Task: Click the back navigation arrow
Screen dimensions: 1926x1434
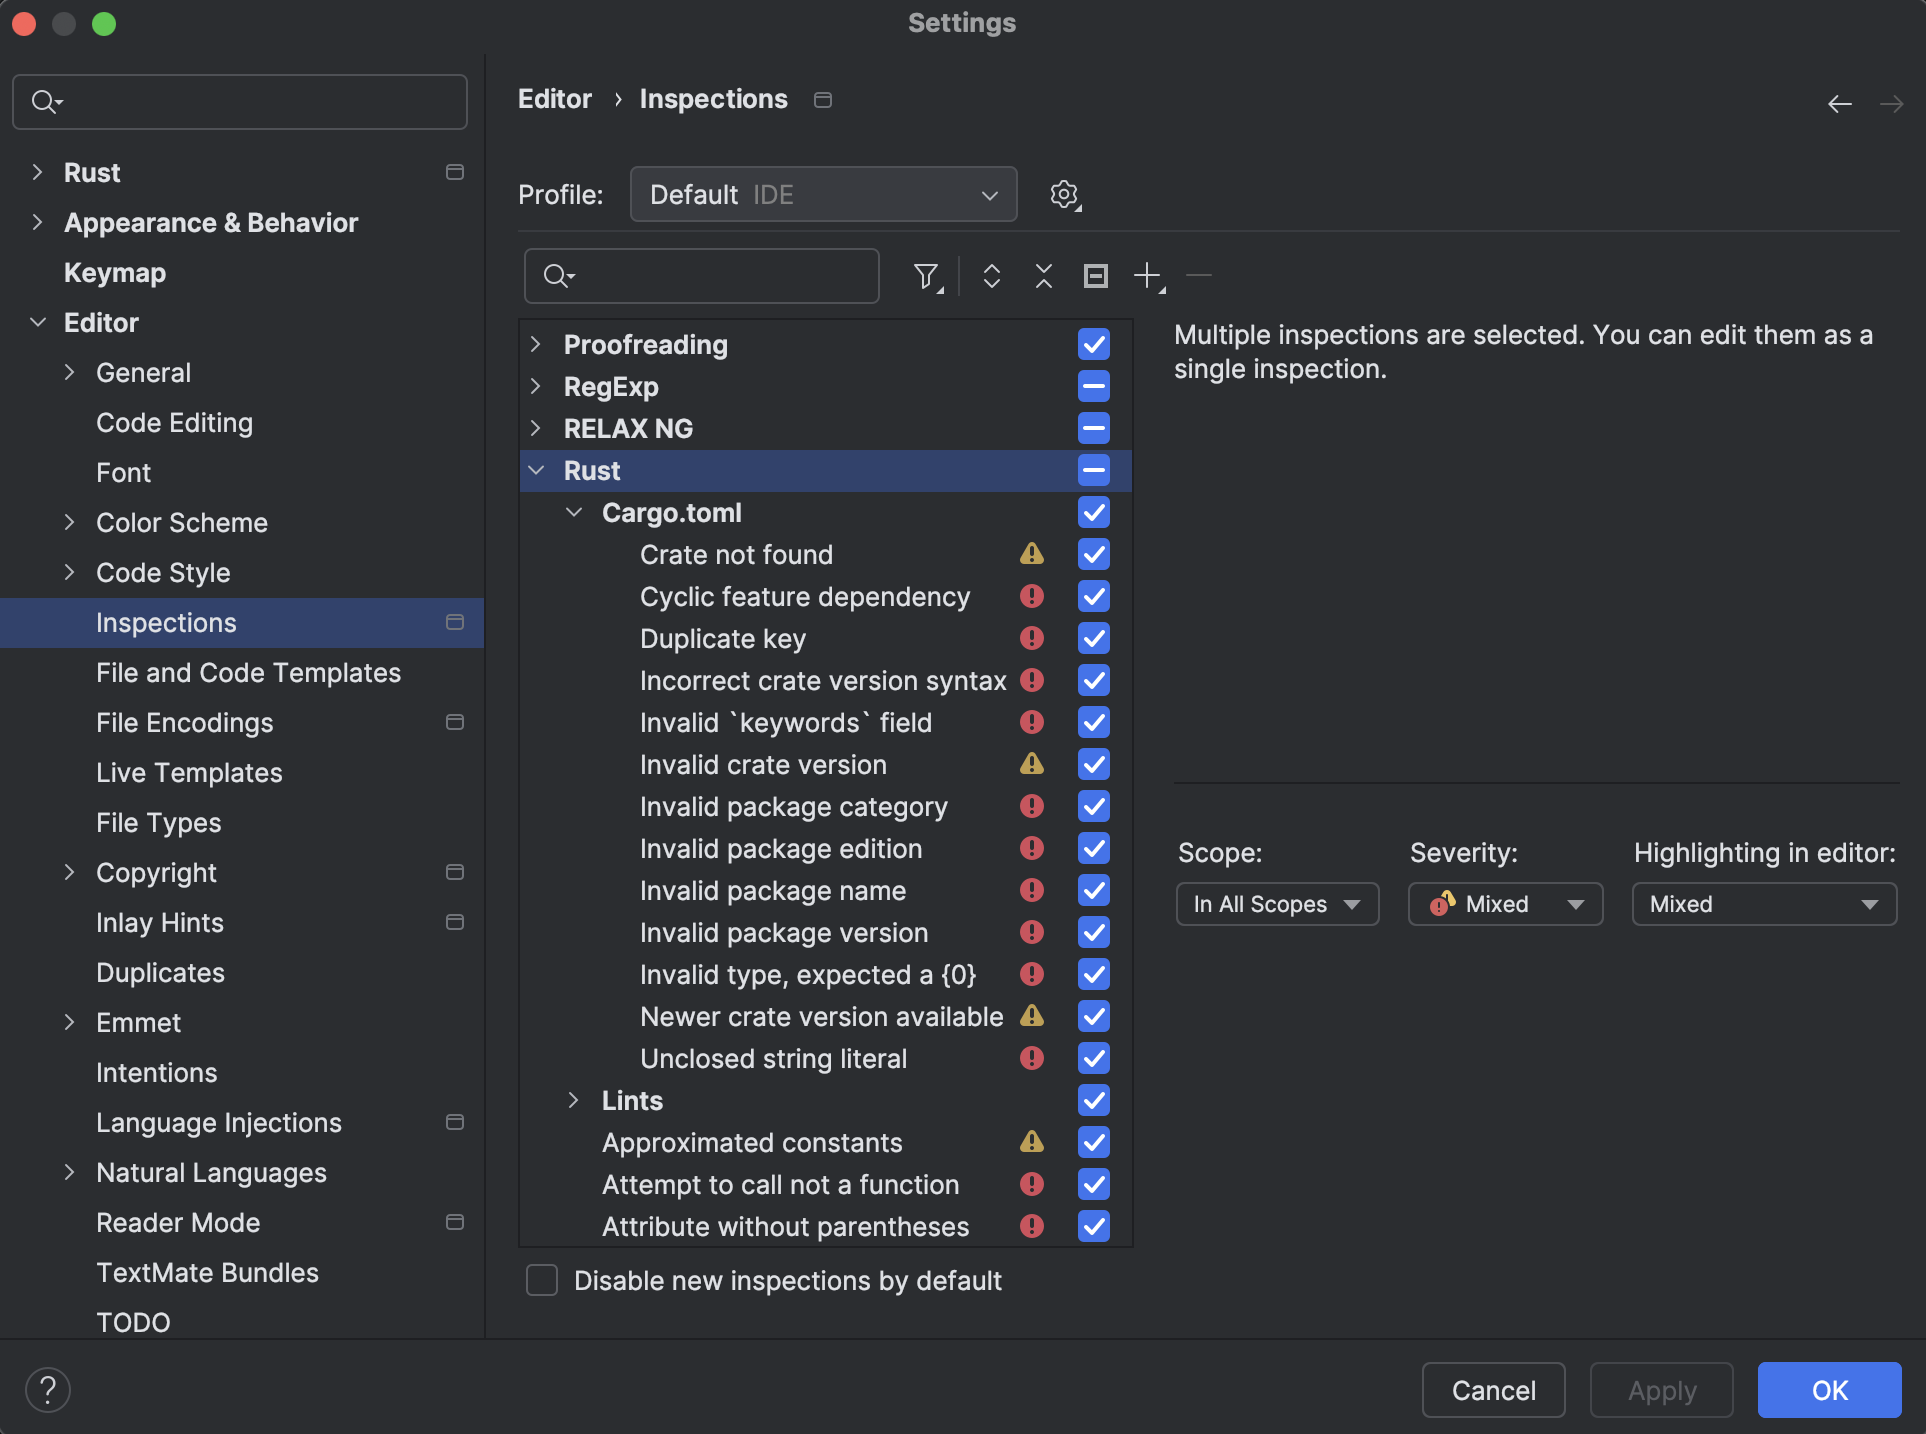Action: click(1839, 104)
